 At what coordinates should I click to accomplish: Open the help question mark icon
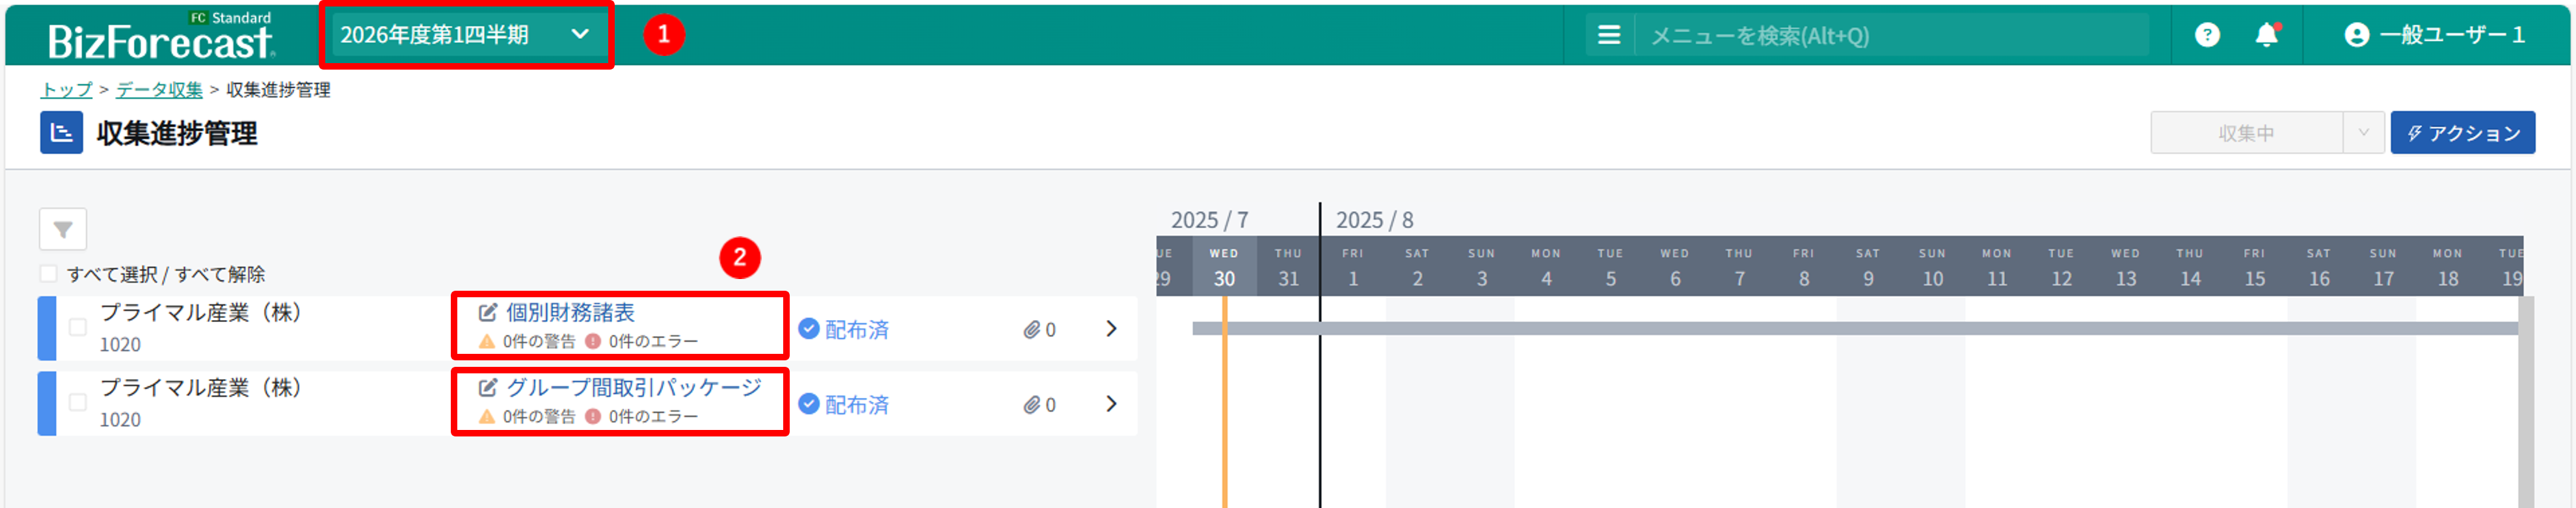pos(2206,35)
